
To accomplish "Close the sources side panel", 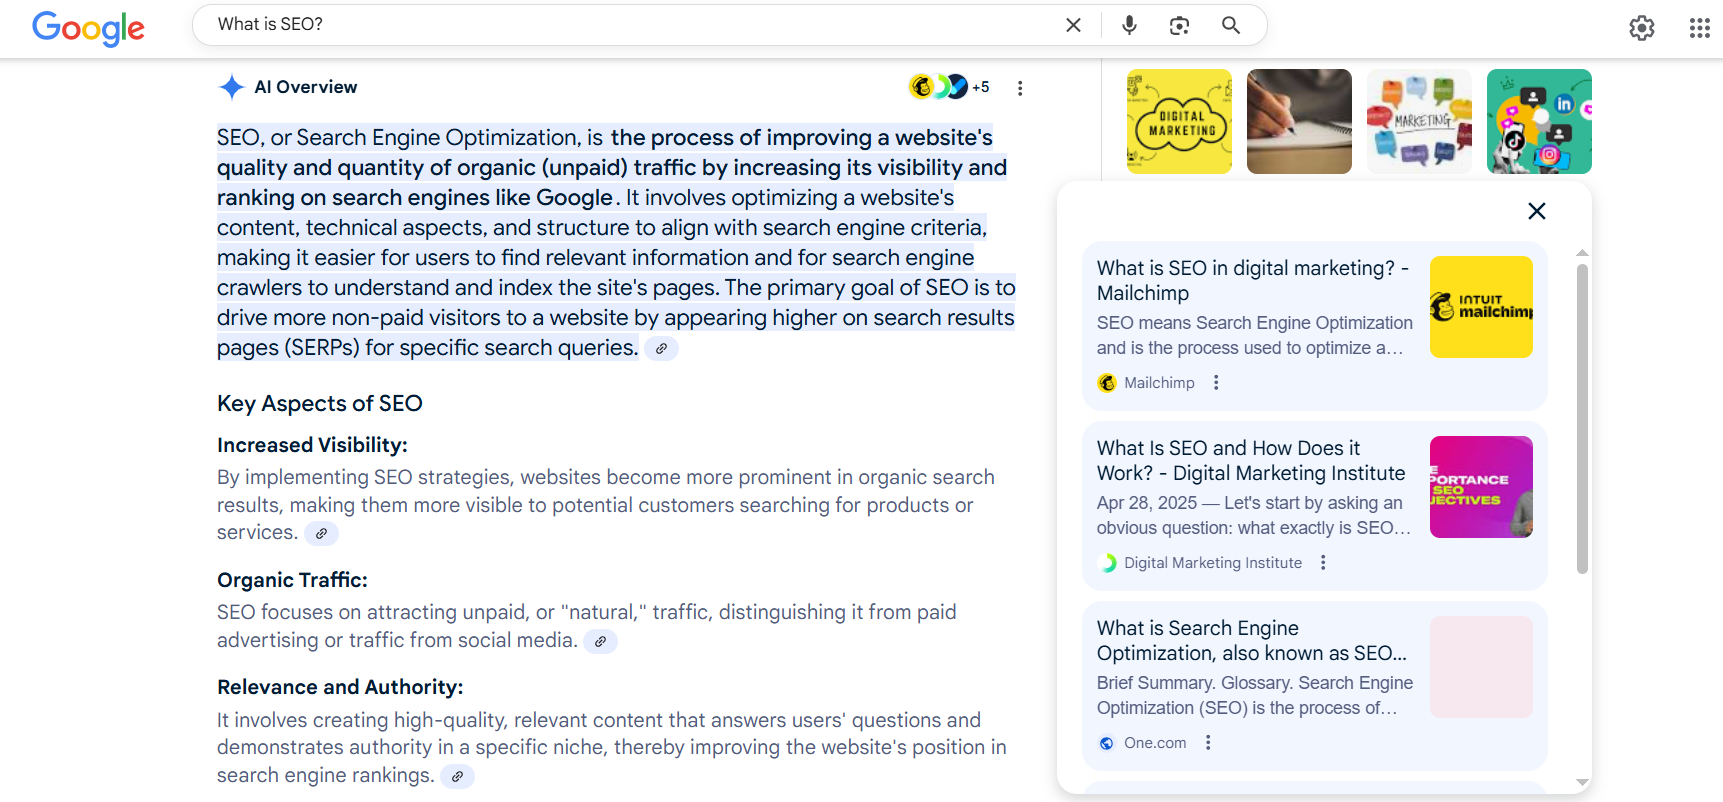I will pos(1537,211).
